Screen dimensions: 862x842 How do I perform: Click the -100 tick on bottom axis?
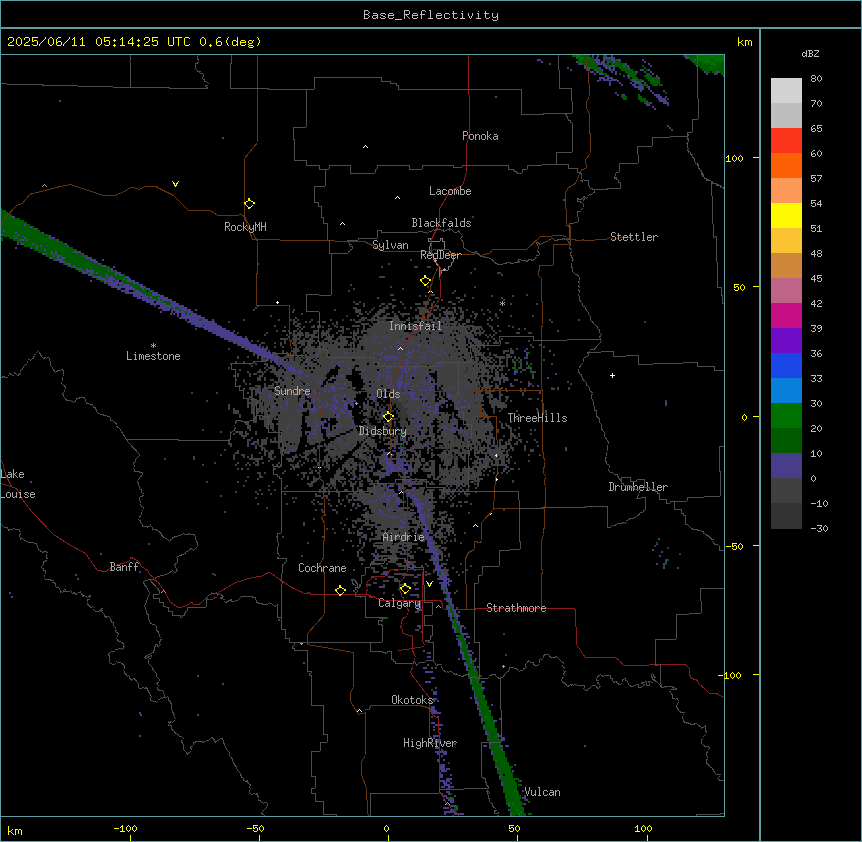(x=125, y=828)
